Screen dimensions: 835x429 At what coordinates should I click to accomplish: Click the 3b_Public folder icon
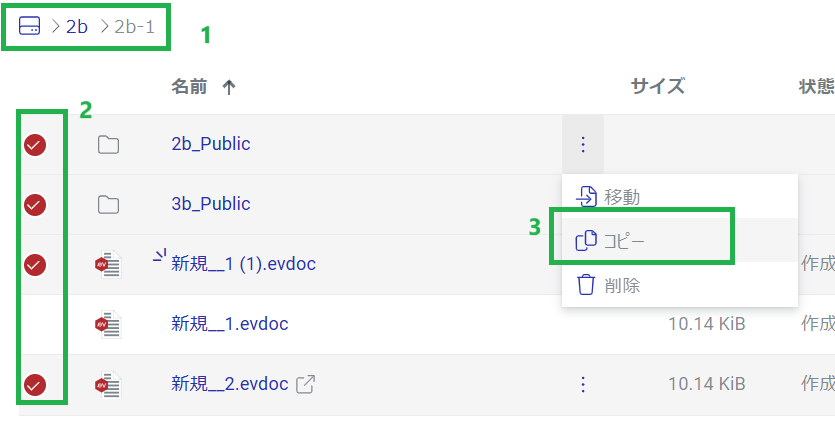click(109, 204)
